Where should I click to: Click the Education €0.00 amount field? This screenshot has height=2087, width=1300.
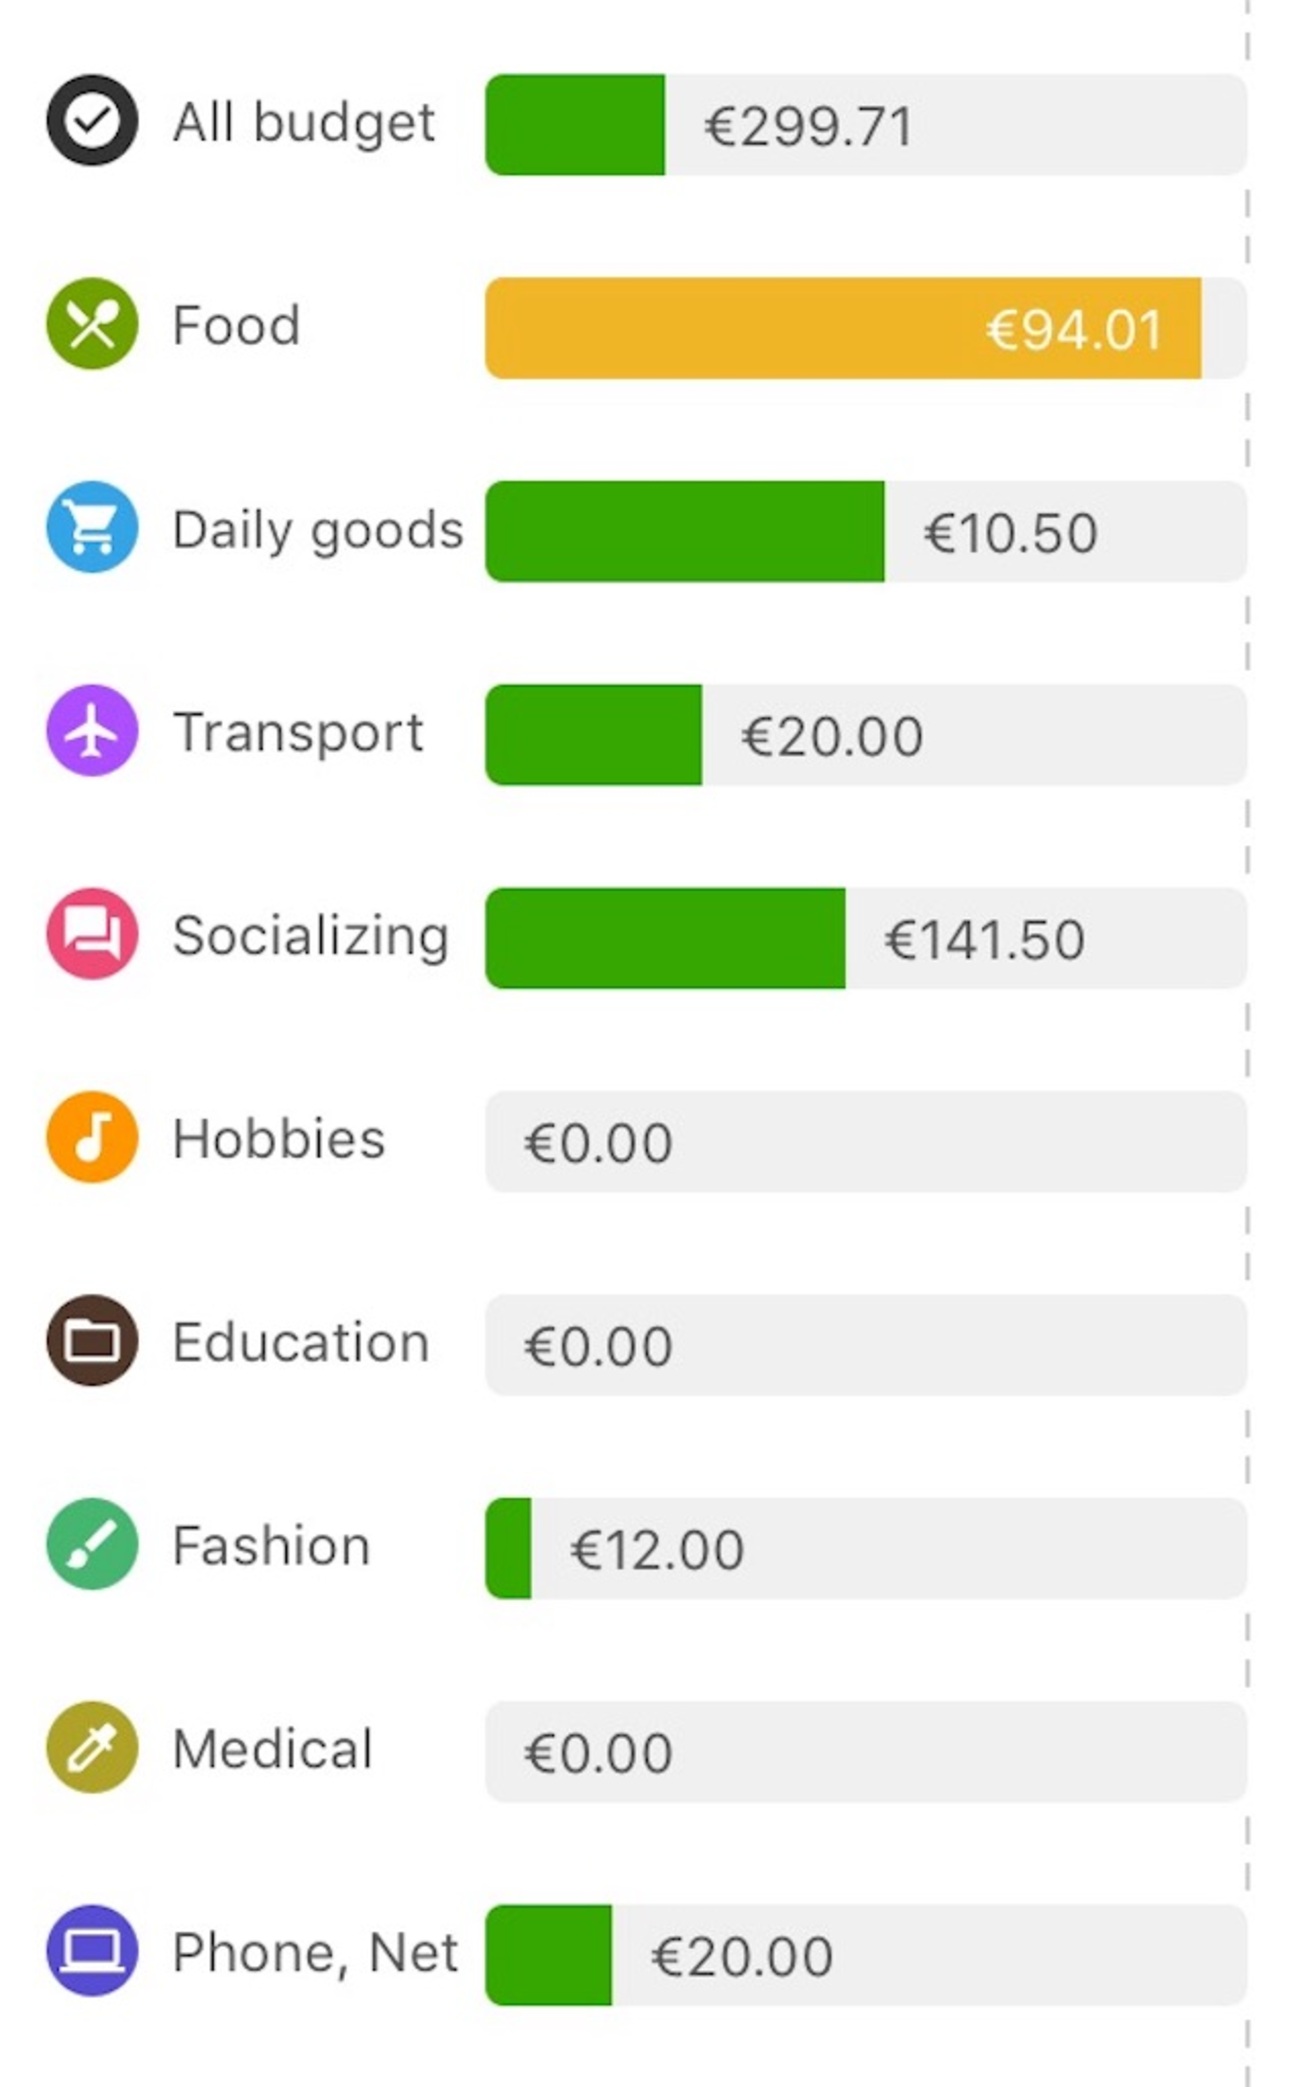coord(865,1345)
